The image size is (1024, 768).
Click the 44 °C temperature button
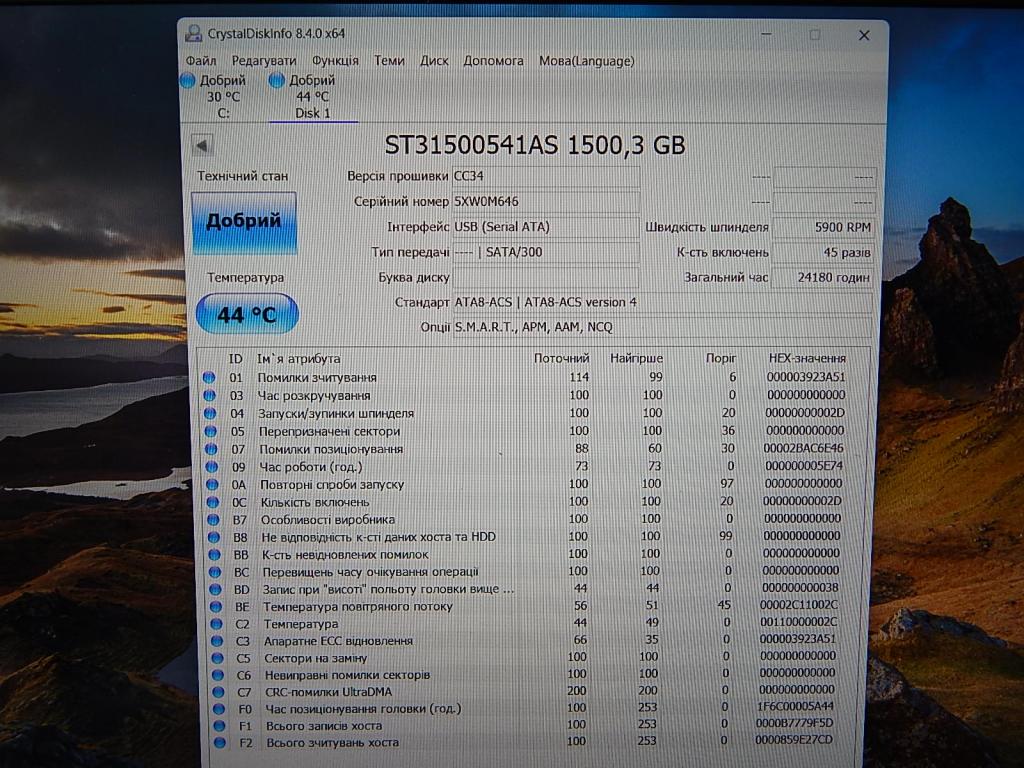tap(247, 314)
